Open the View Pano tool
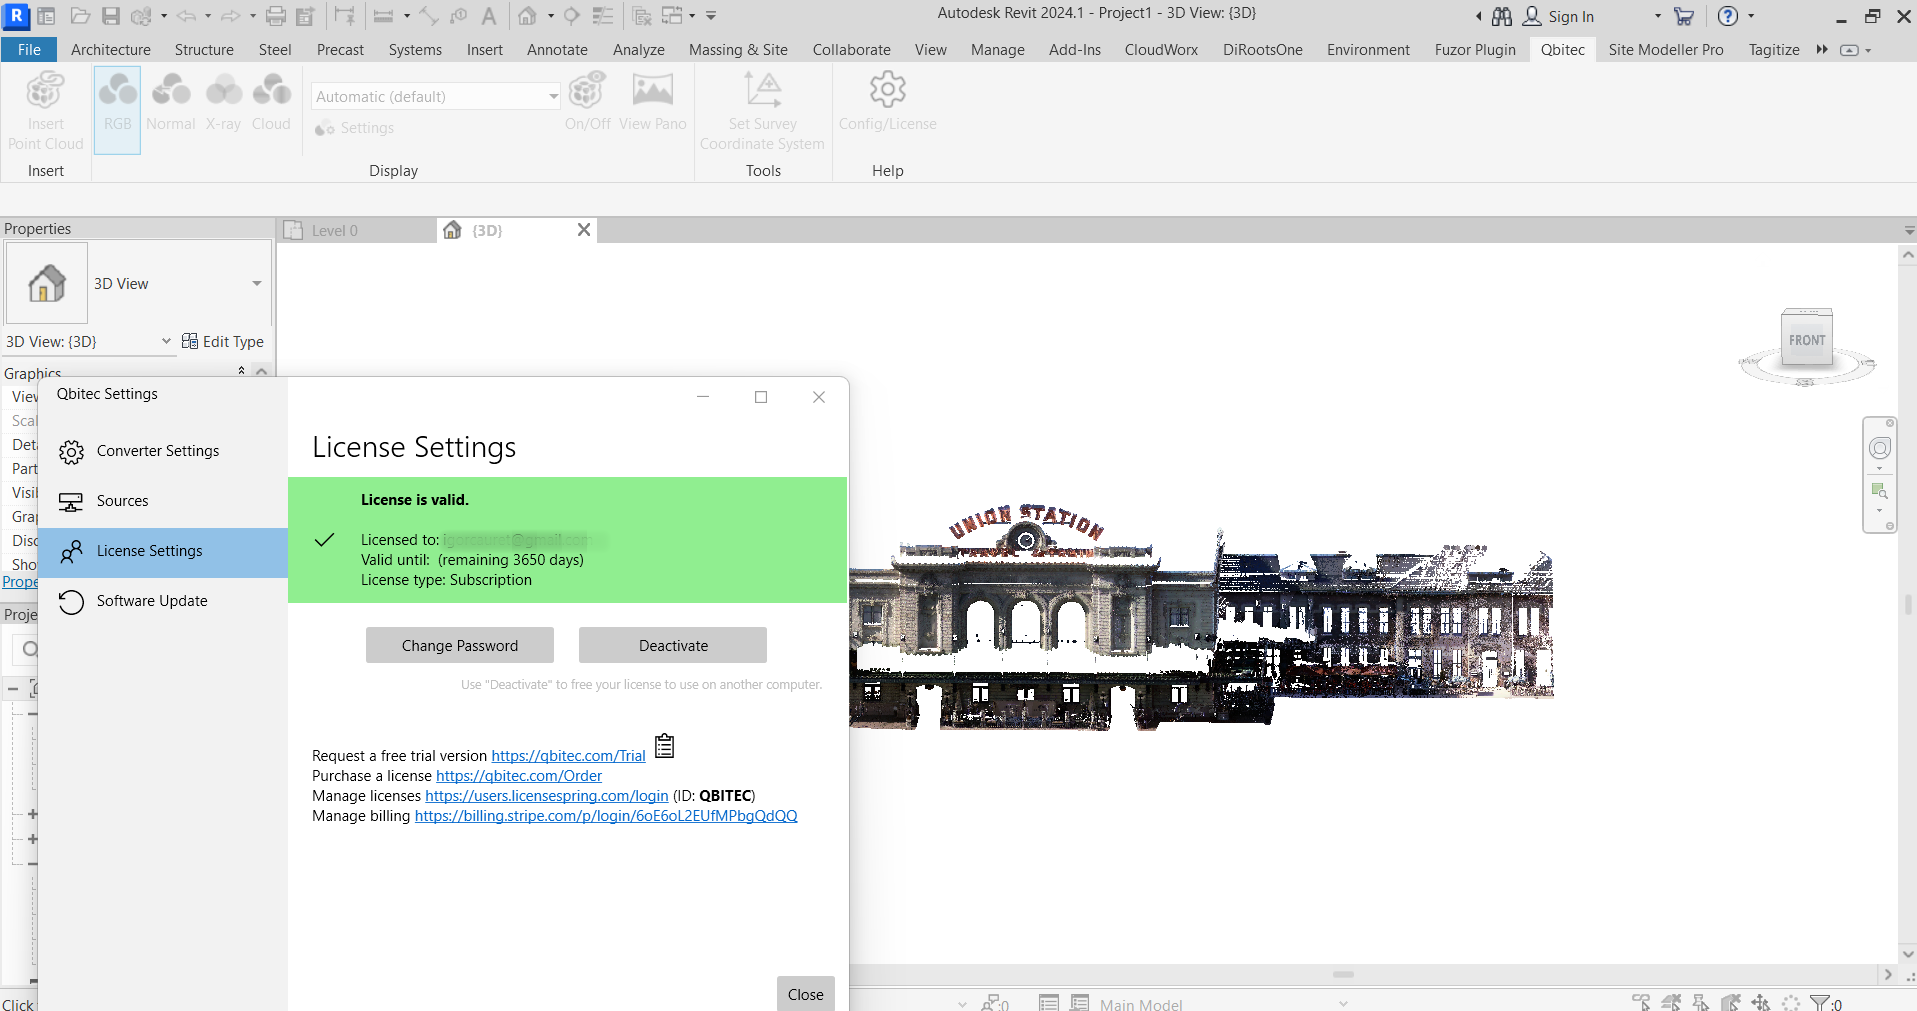This screenshot has height=1011, width=1917. [x=652, y=102]
